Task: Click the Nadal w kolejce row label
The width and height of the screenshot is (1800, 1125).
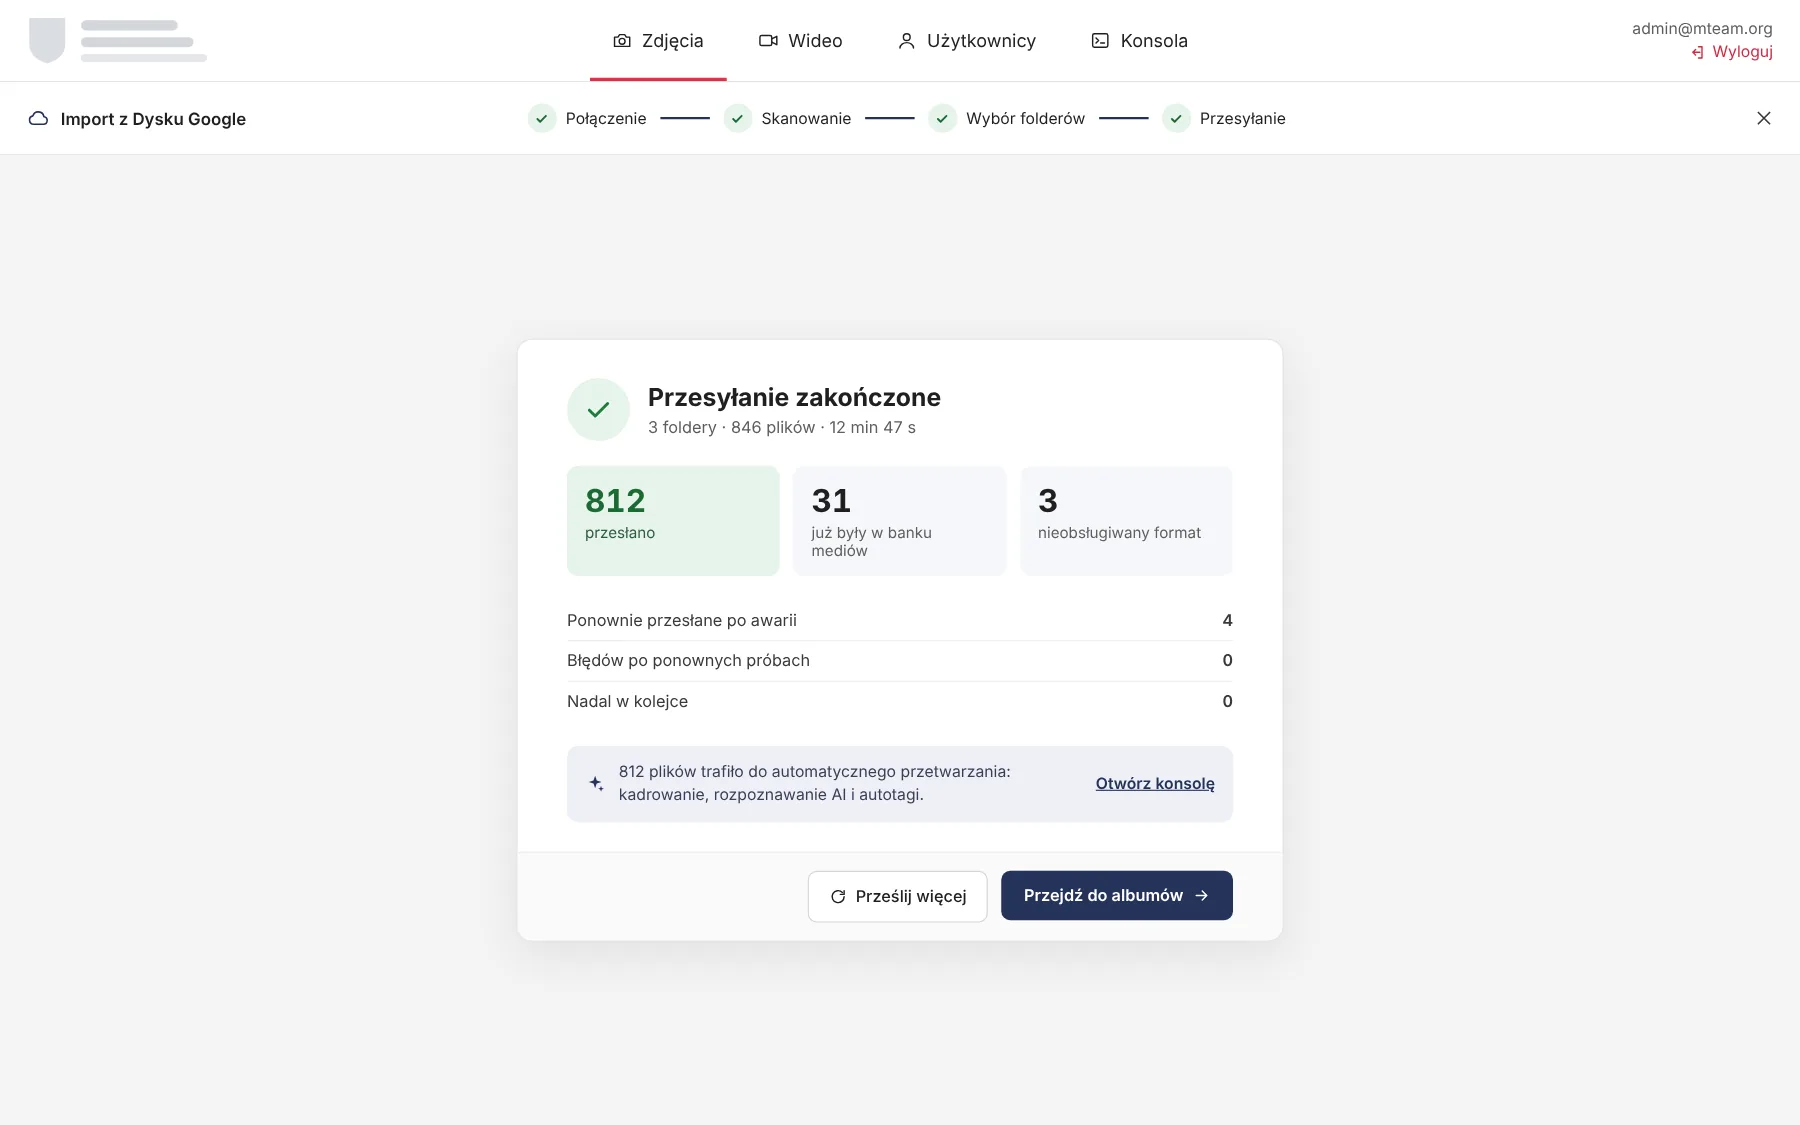Action: 627,701
